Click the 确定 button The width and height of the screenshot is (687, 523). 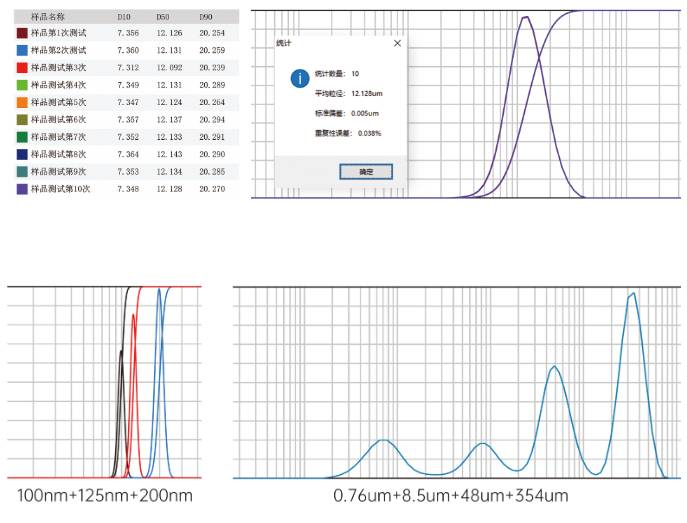click(366, 172)
